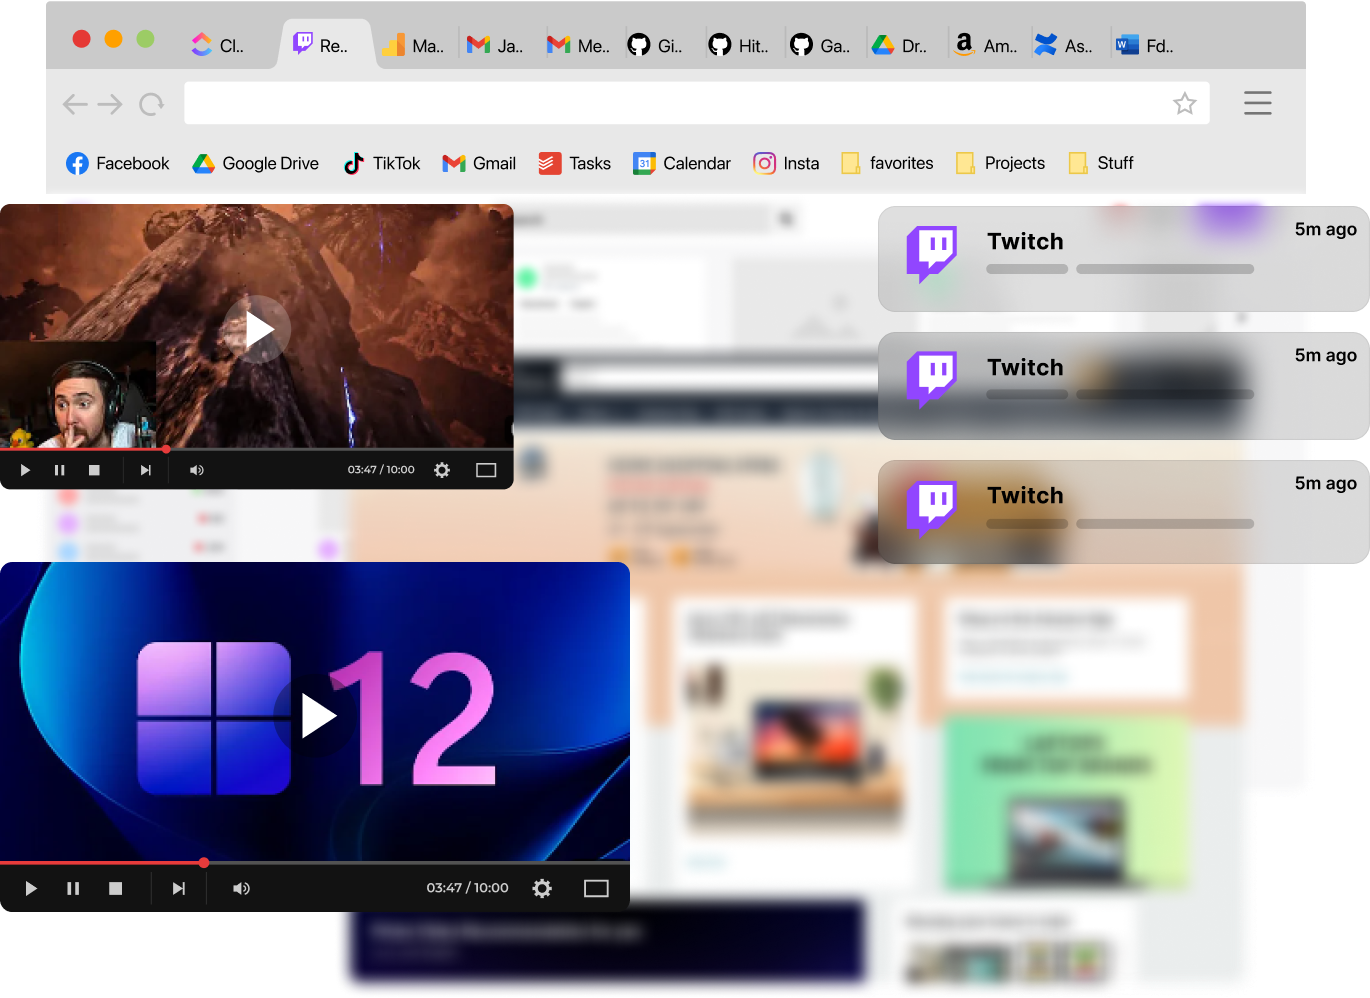Switch to the Cl.. browser tab

tap(218, 45)
